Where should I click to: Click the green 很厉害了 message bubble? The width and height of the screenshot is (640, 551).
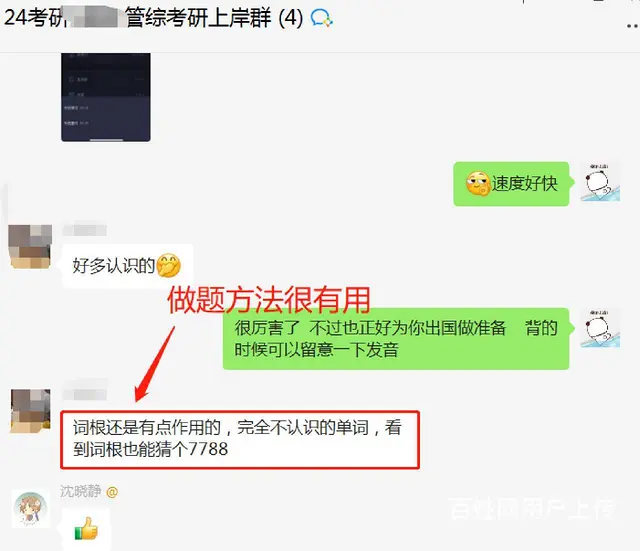click(396, 339)
